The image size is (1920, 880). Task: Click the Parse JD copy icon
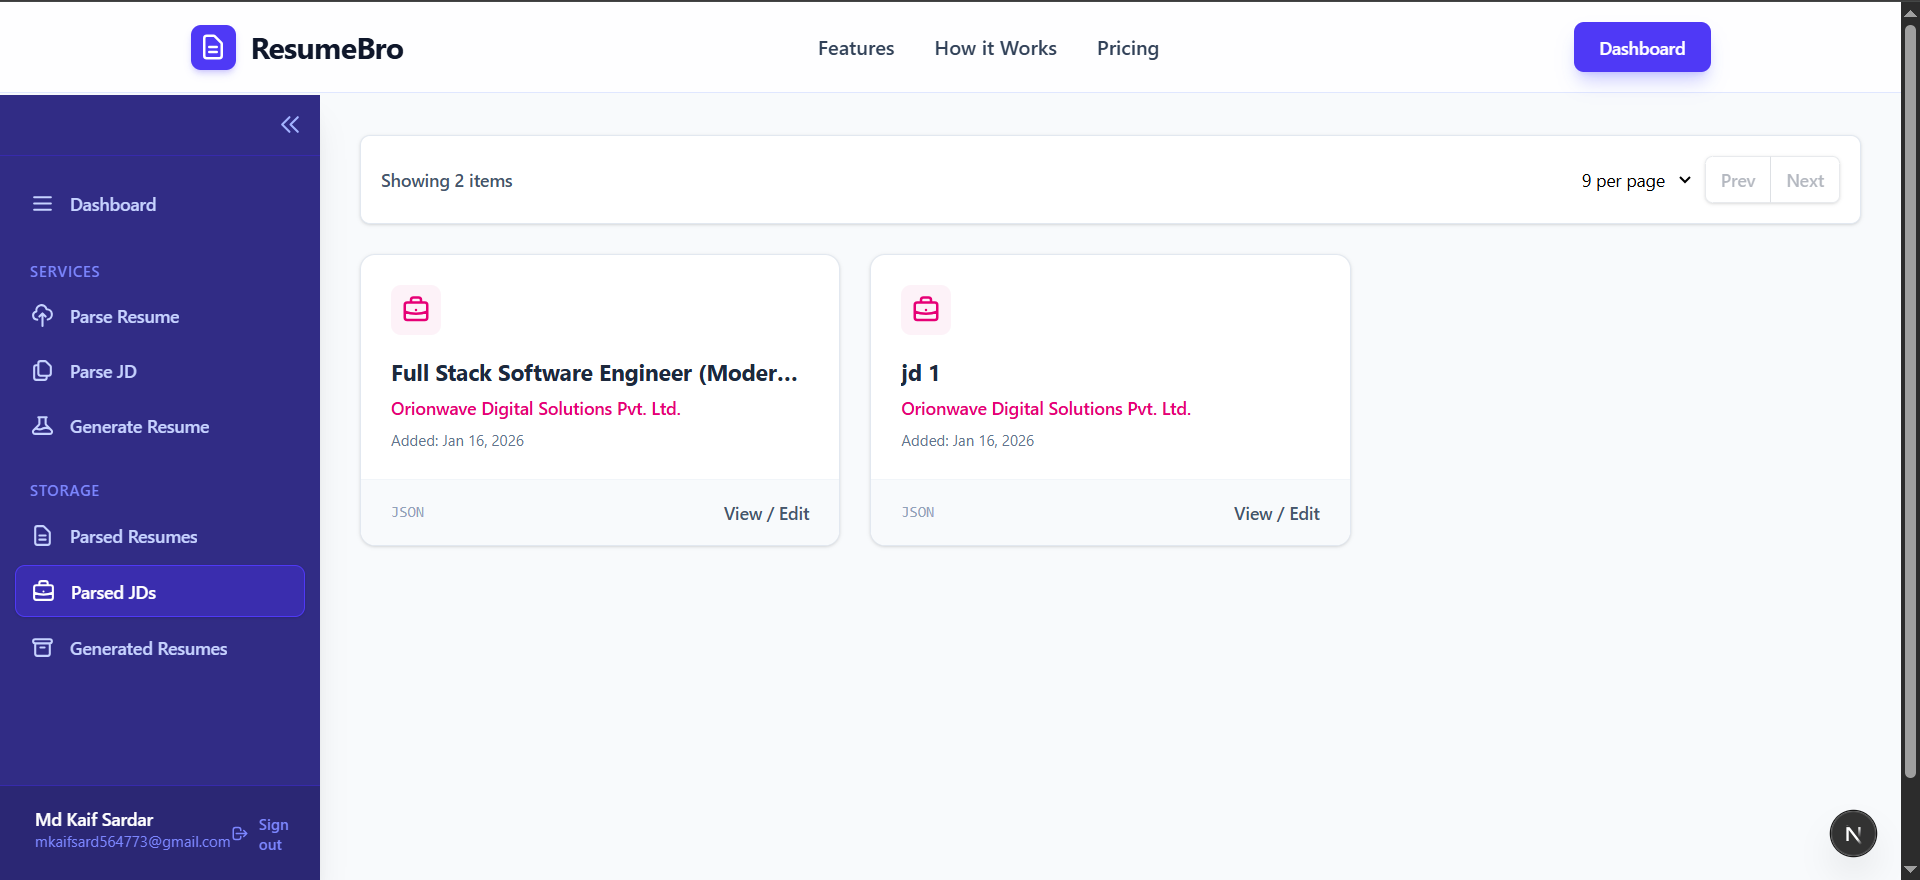42,371
